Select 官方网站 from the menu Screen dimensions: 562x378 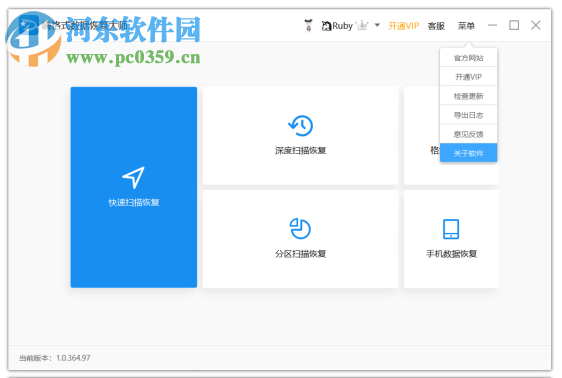pos(468,58)
